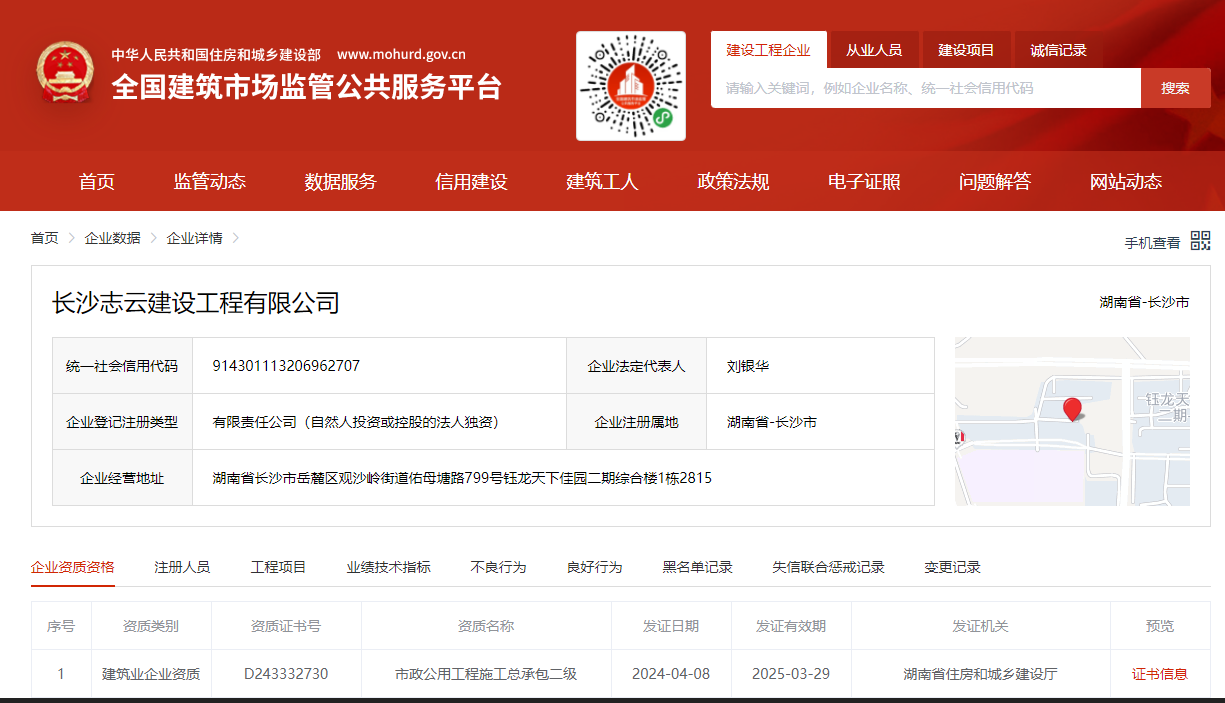This screenshot has height=703, width=1225.
Task: Select the 建设项目 search tab
Action: (966, 50)
